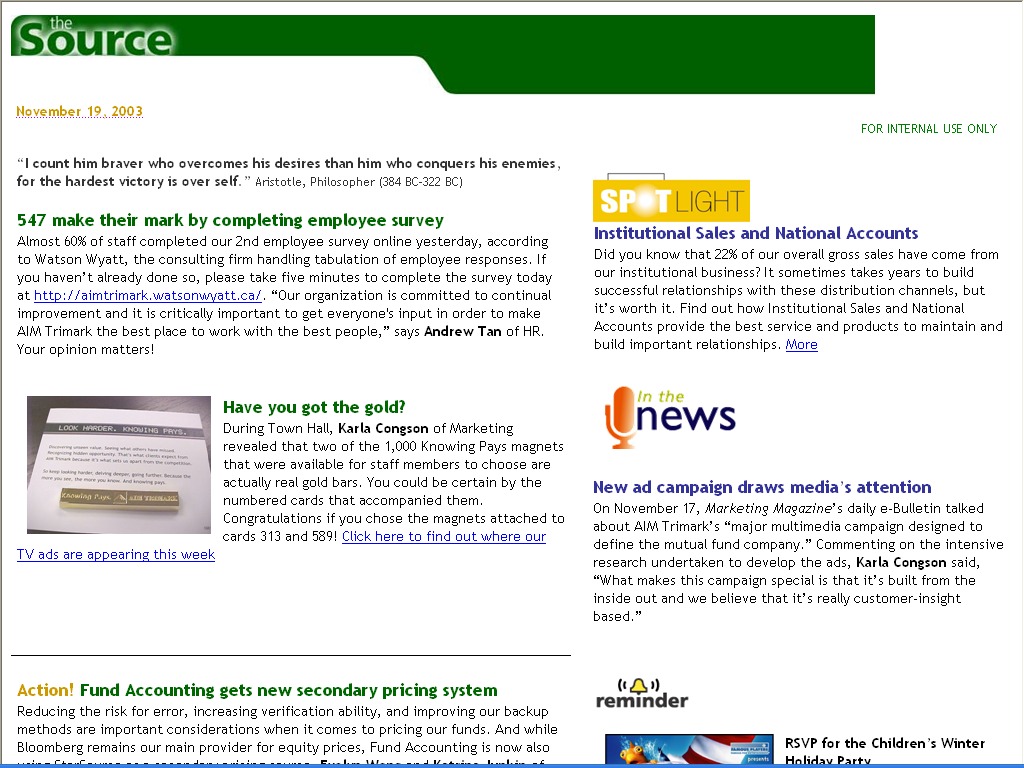Select the New ad campaign headline
Screen dimensions: 1024x768
(x=761, y=487)
